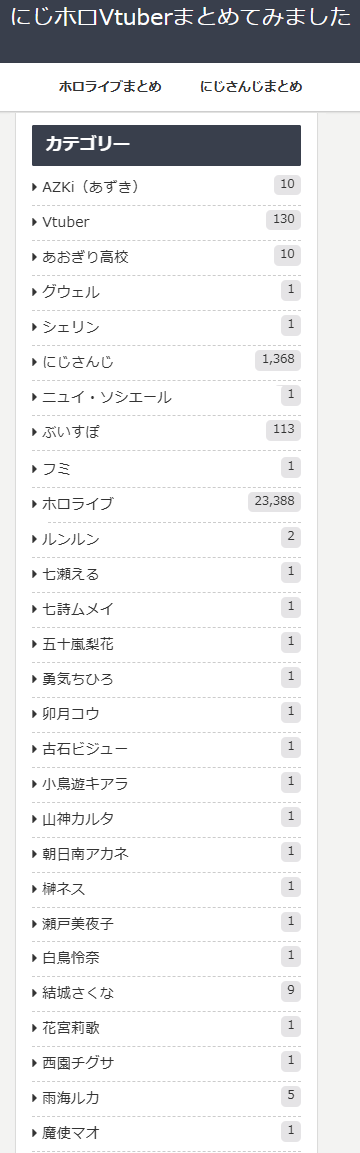Click the site title にじホロVtuberまとめてみました
The height and width of the screenshot is (1153, 360).
tap(181, 17)
